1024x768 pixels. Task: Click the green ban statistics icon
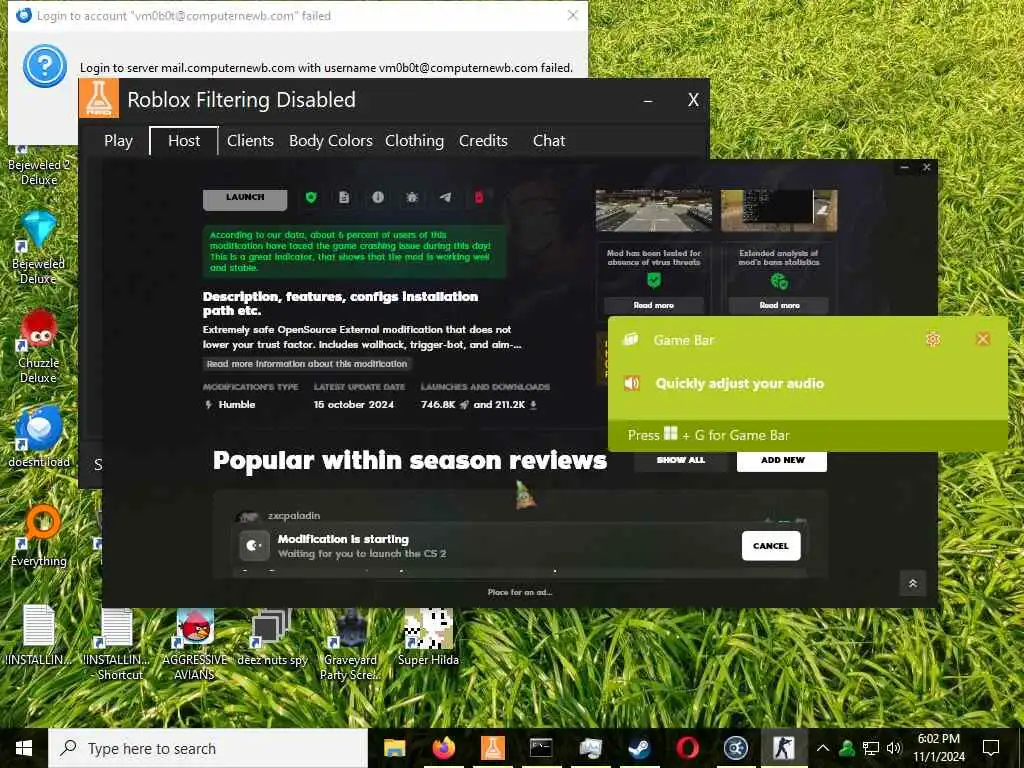(x=779, y=281)
